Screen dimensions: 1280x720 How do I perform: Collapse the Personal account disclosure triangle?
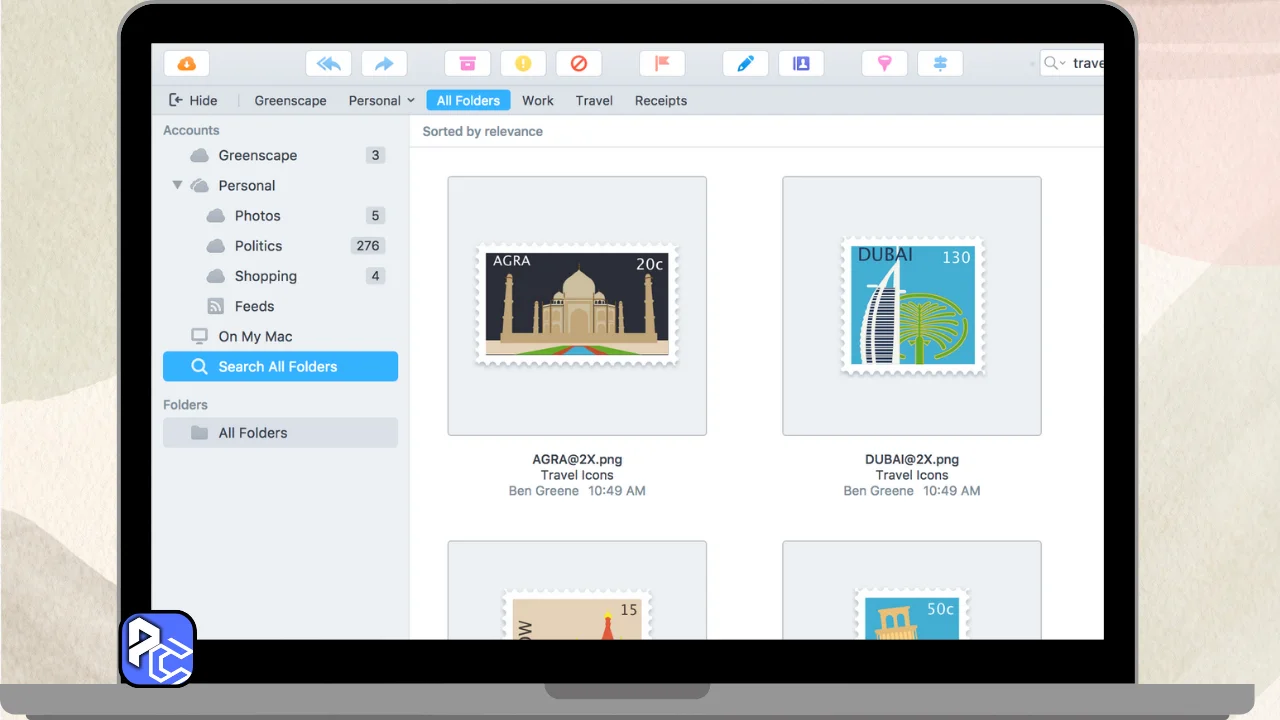[x=177, y=185]
